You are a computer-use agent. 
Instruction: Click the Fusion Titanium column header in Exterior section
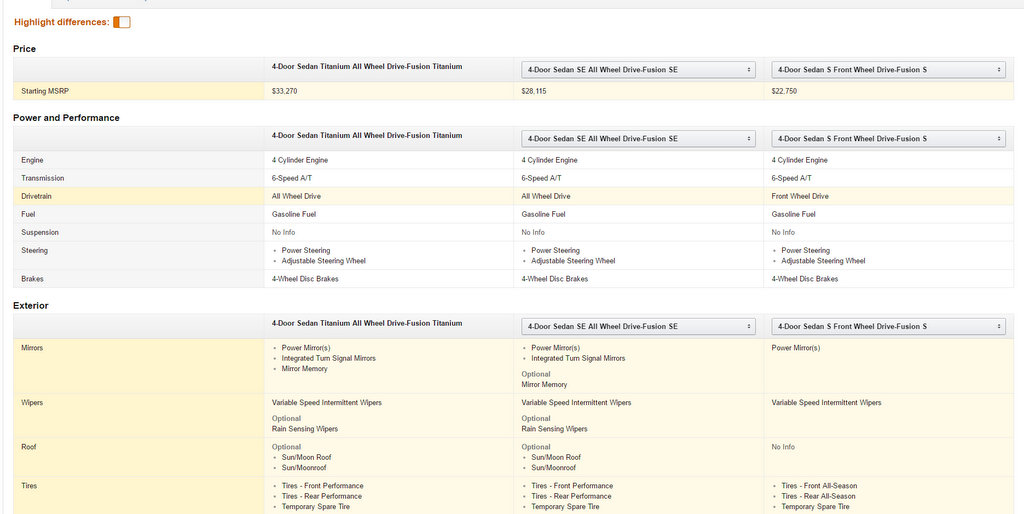[367, 323]
